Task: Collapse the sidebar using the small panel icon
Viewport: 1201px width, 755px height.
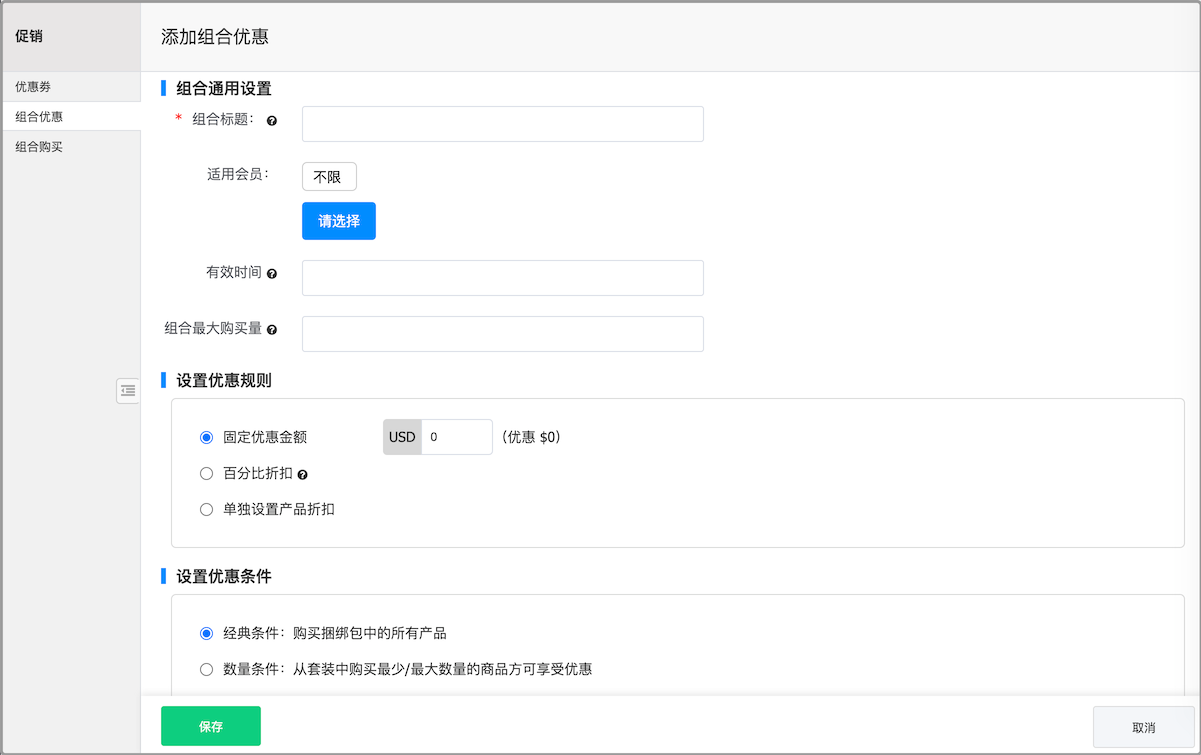Action: [x=128, y=391]
